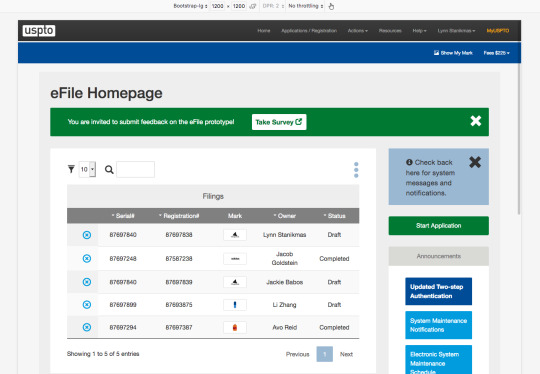This screenshot has width=540, height=374.
Task: Click Showing 1 to 5 of 5 entries
Action: pyautogui.click(x=103, y=354)
